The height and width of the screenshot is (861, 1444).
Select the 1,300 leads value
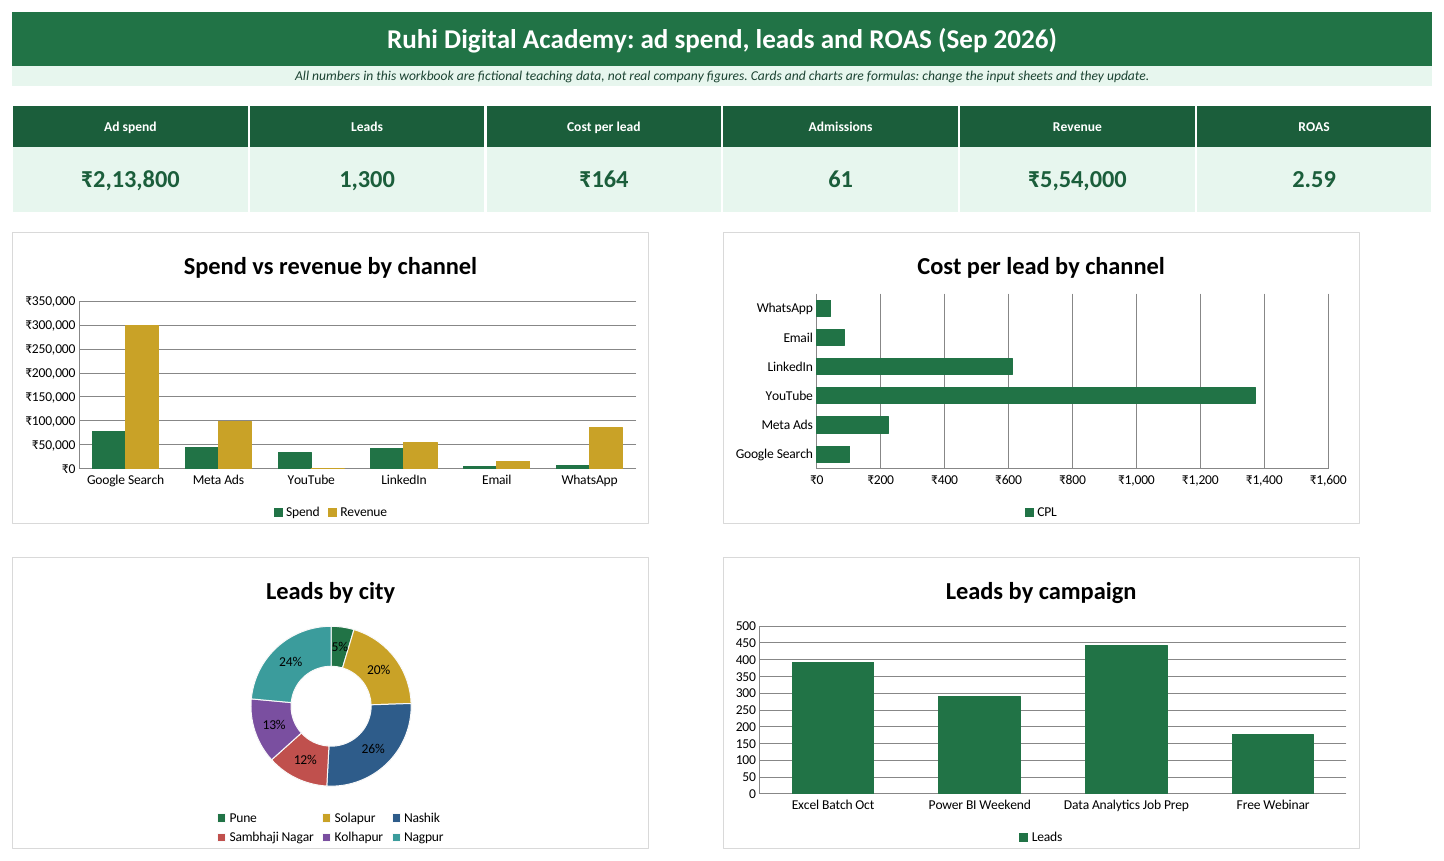coord(367,180)
